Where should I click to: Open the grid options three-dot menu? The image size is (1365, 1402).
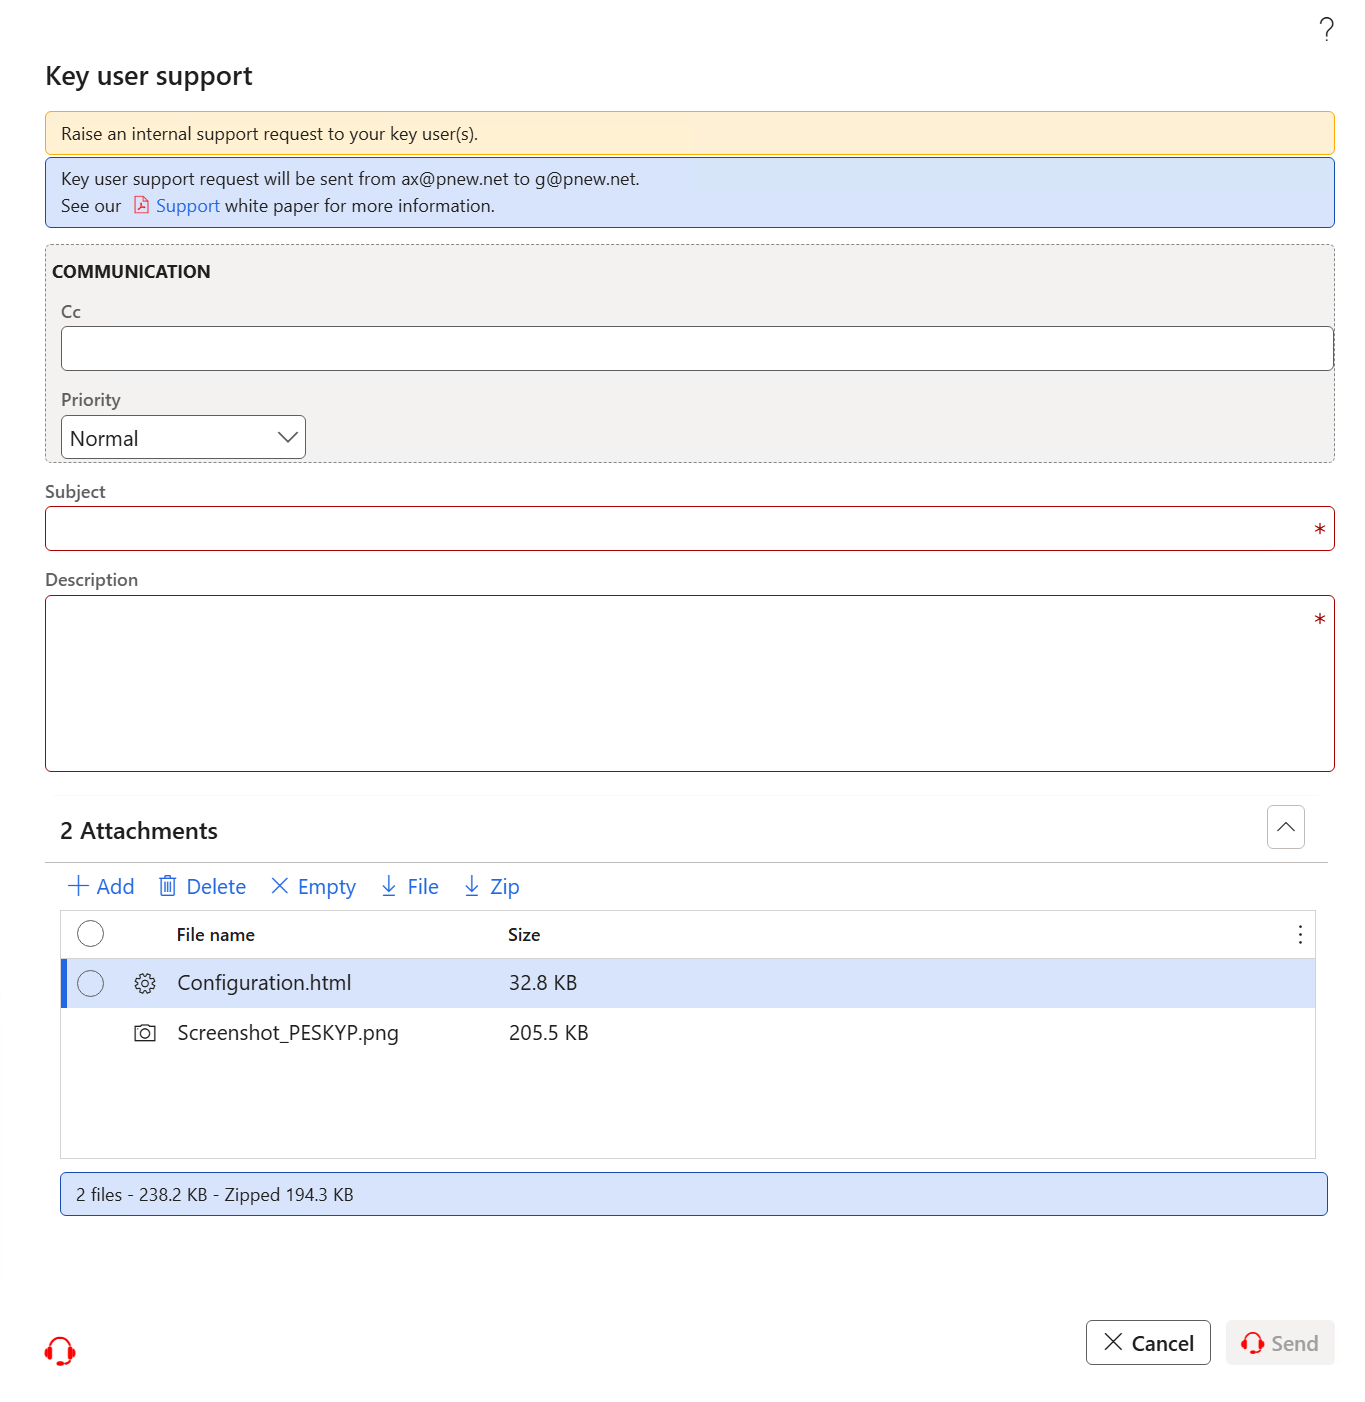[1300, 935]
